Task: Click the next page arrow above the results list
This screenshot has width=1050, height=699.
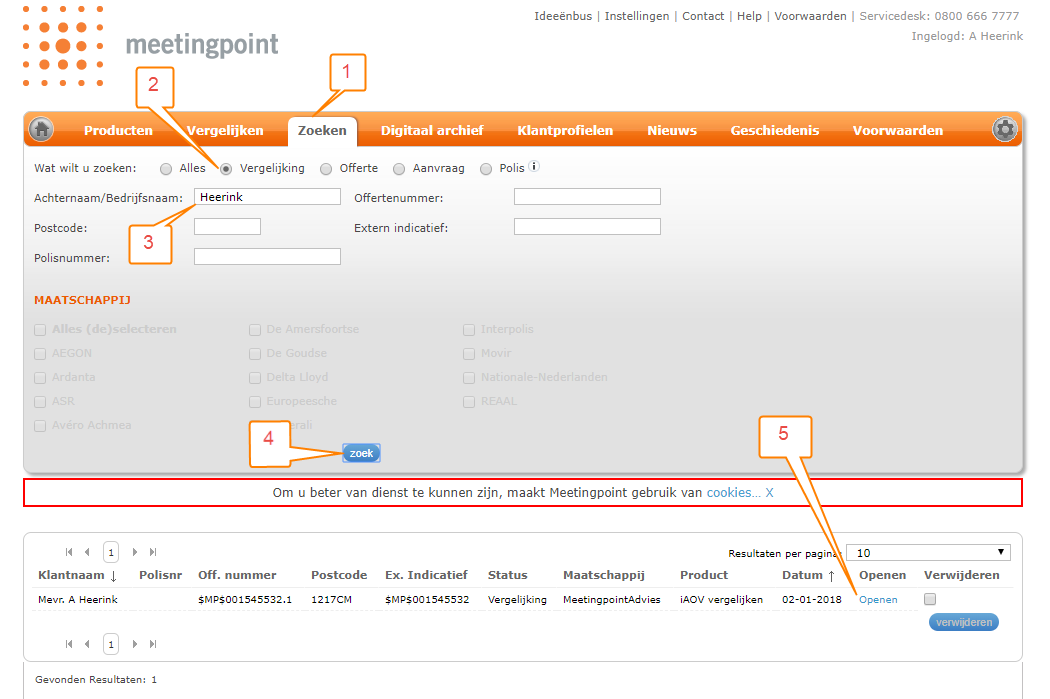Action: (135, 551)
